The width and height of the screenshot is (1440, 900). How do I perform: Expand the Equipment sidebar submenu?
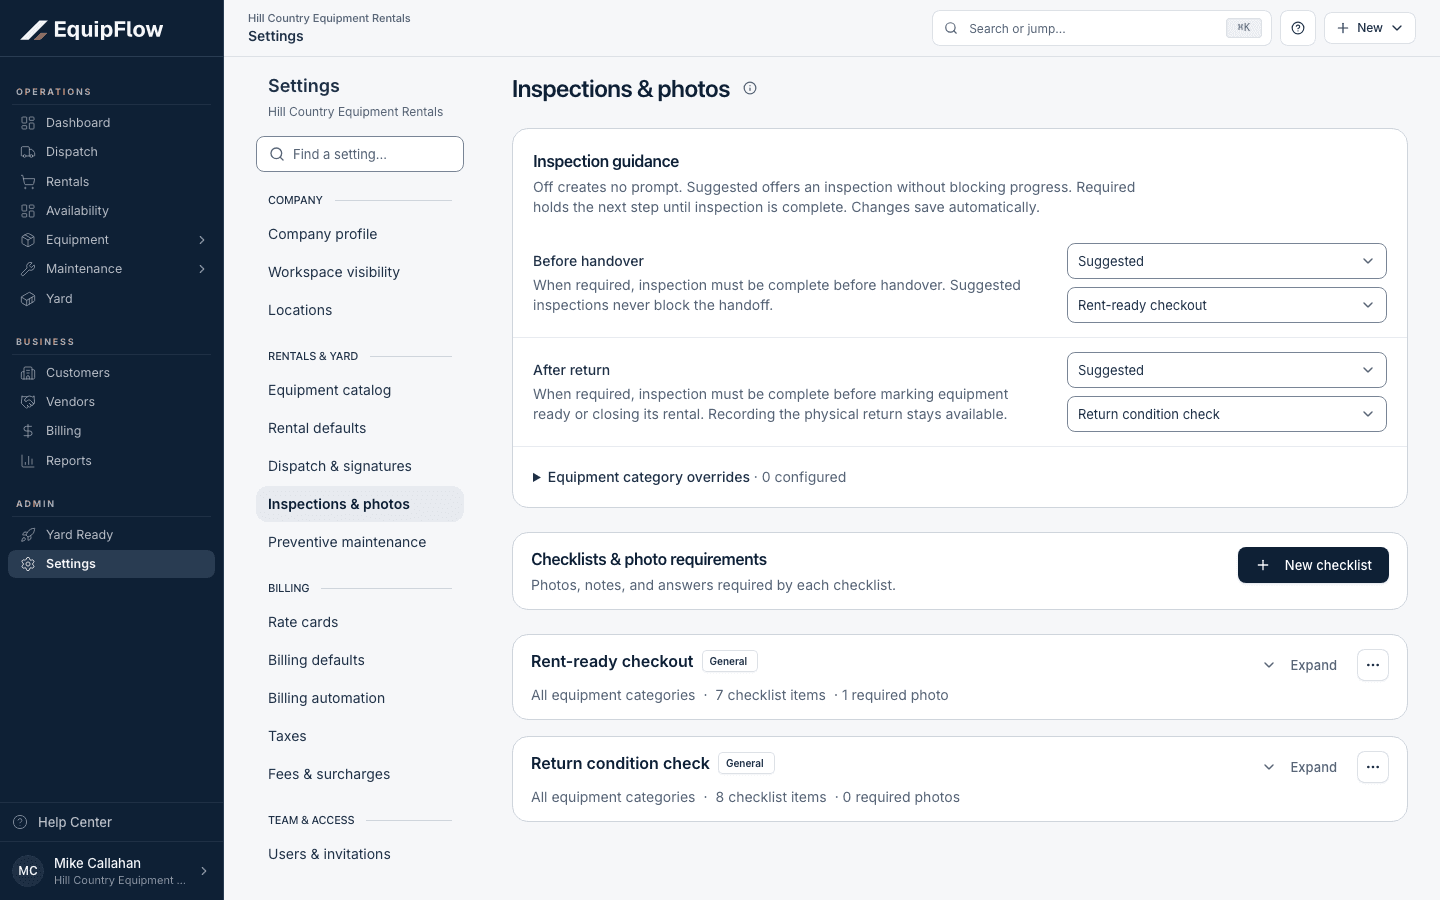[202, 240]
